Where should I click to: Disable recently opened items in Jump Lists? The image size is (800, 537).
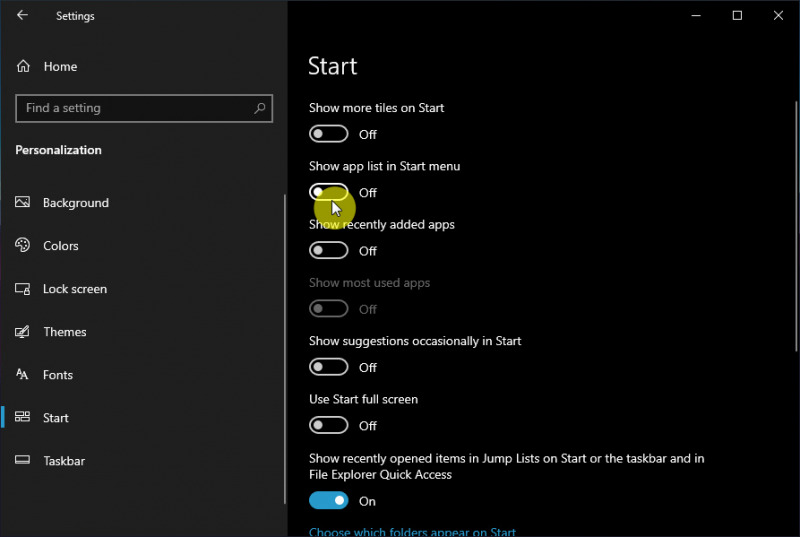click(x=329, y=500)
